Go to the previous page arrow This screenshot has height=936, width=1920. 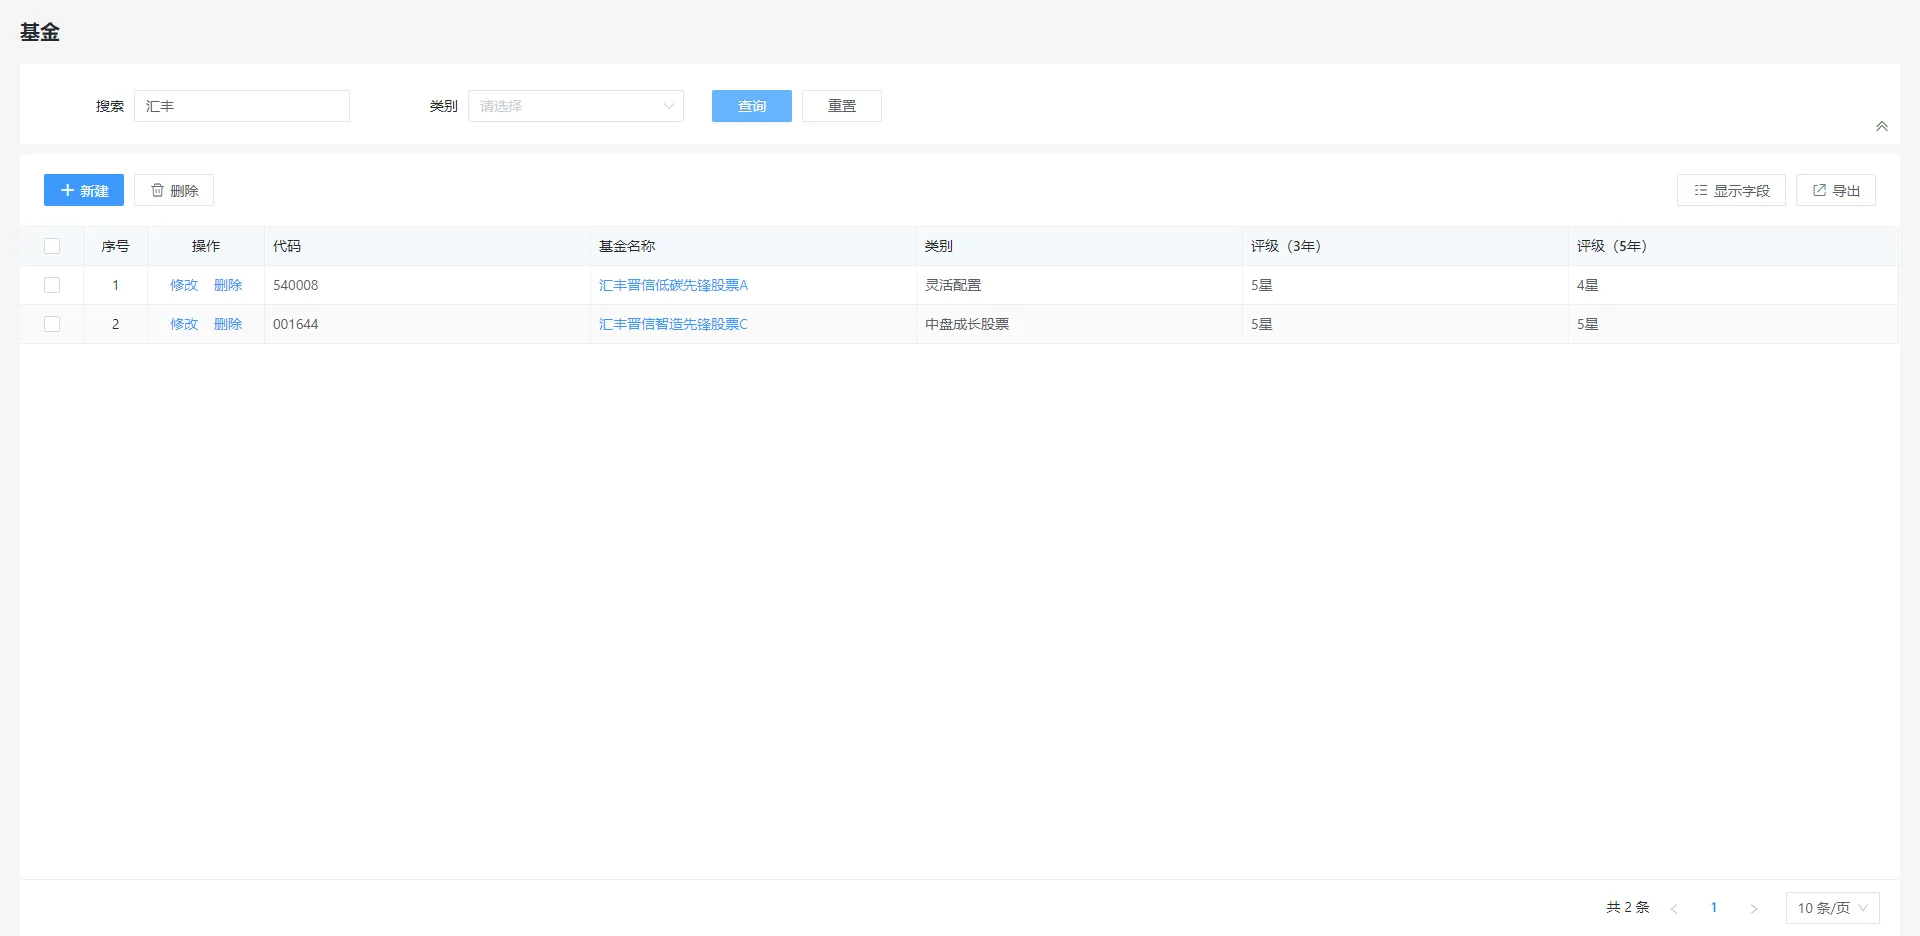tap(1674, 908)
